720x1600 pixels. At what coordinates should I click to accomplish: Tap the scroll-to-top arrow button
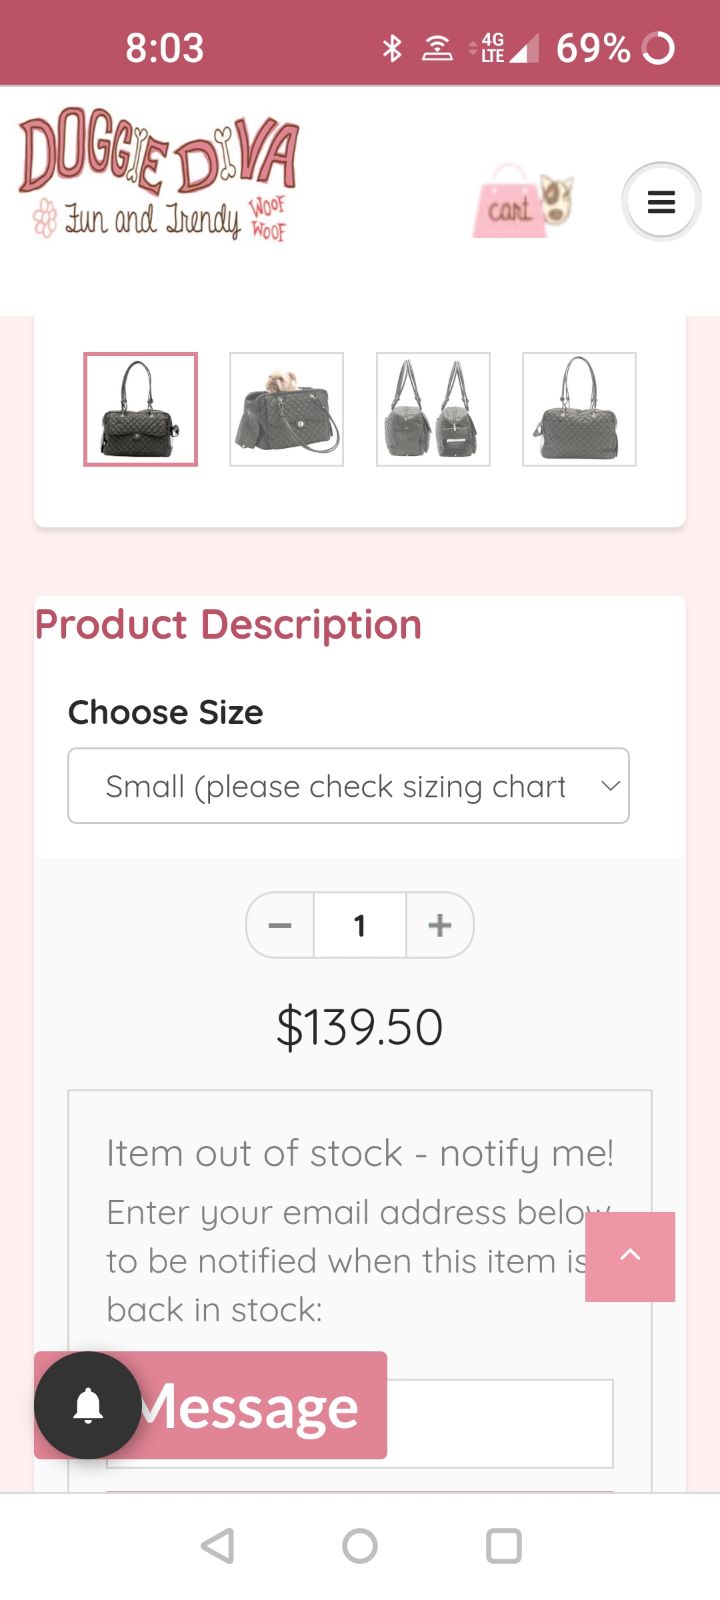coord(630,1257)
